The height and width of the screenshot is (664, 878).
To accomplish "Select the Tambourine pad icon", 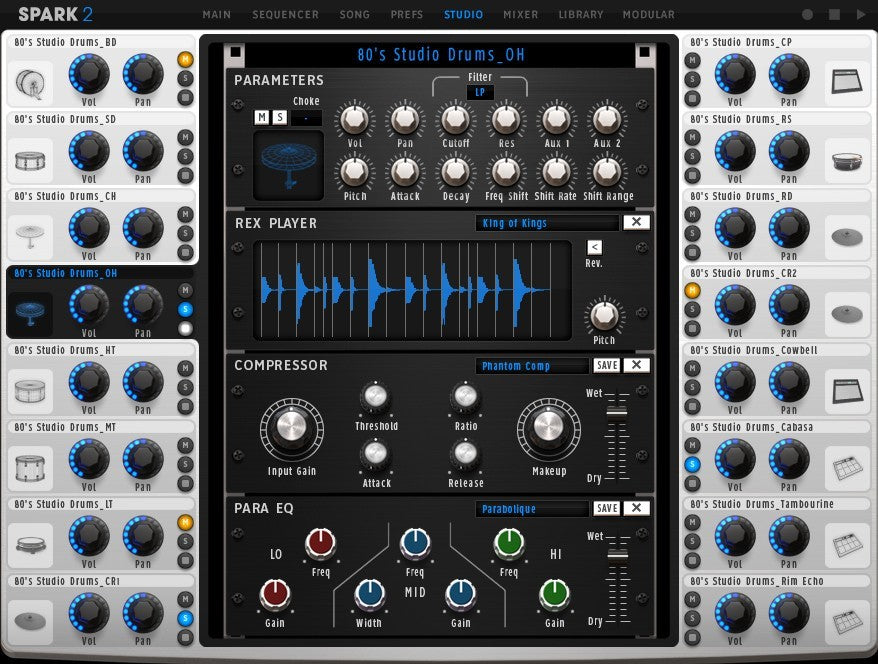I will [x=847, y=545].
